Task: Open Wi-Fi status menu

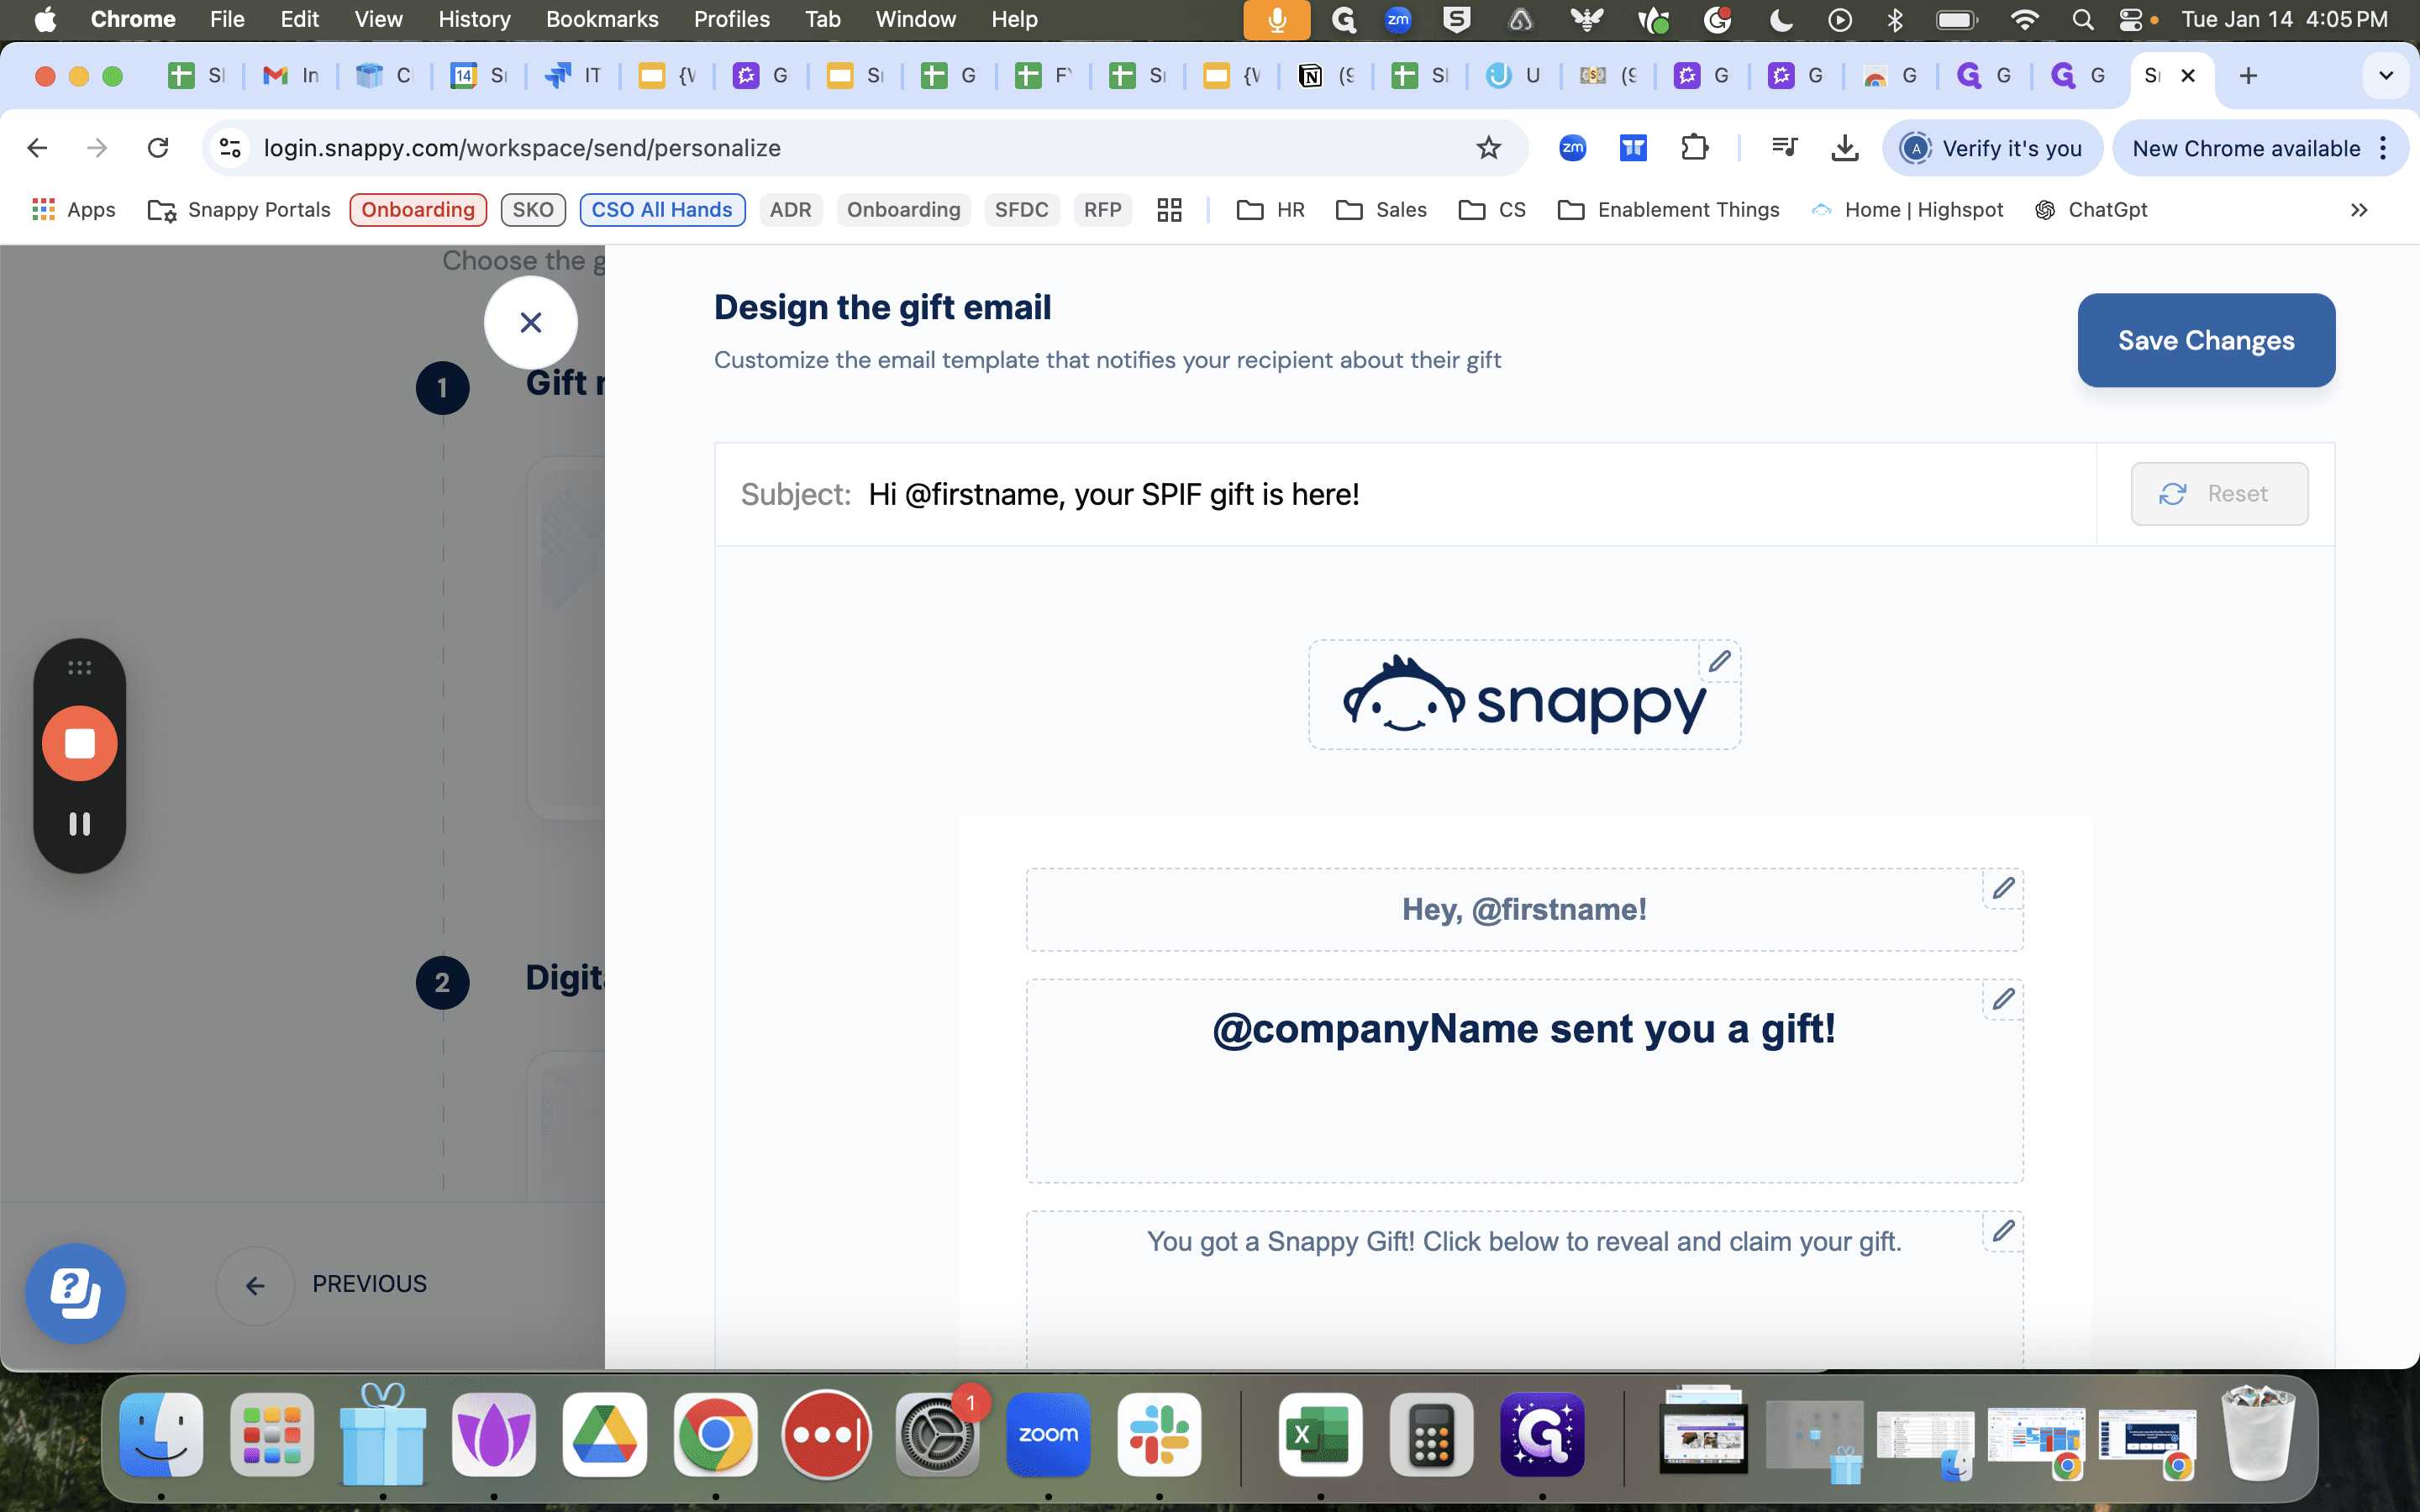Action: [2024, 19]
